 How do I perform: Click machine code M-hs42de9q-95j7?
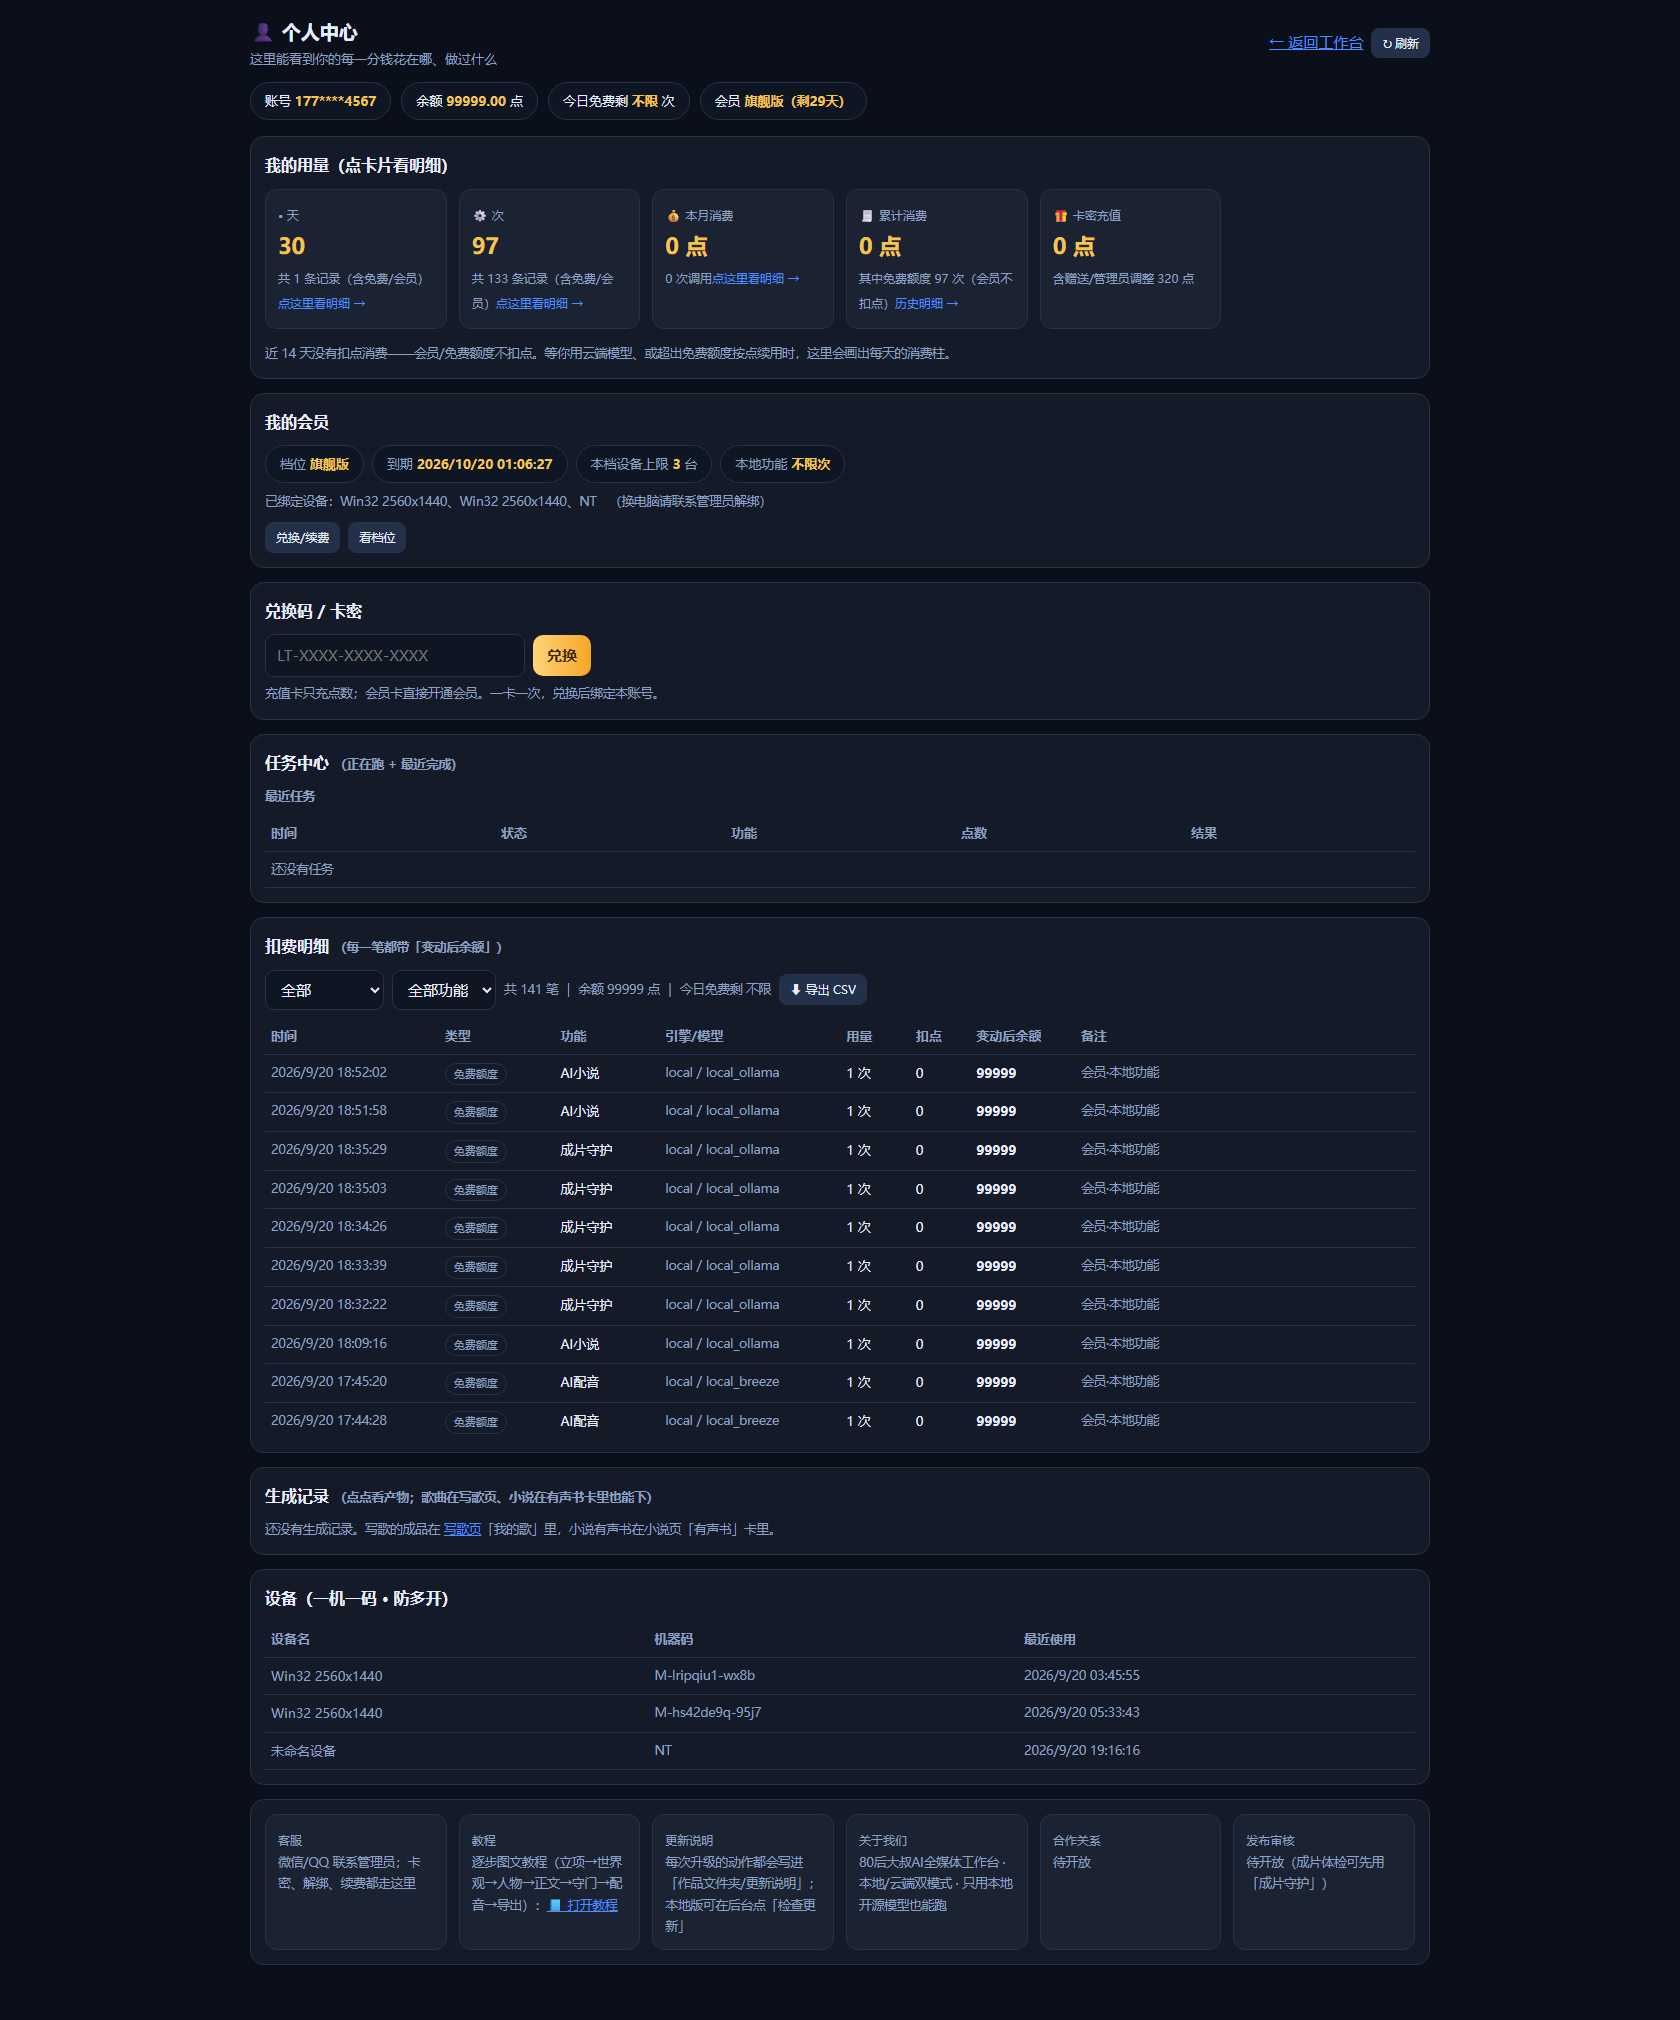click(x=708, y=1712)
